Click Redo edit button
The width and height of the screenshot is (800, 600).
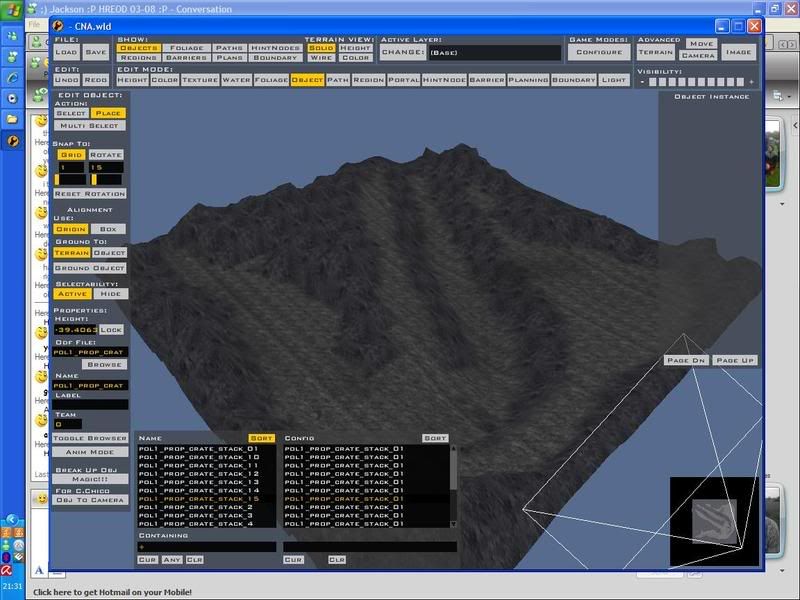95,80
